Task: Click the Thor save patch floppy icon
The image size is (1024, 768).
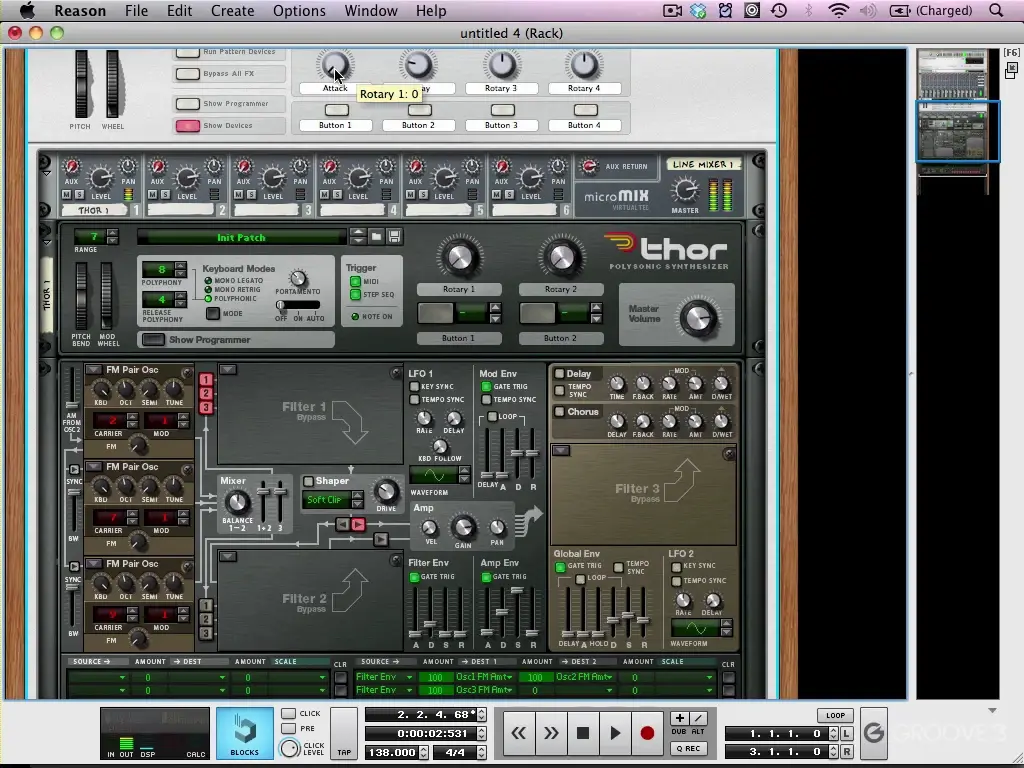Action: point(394,236)
